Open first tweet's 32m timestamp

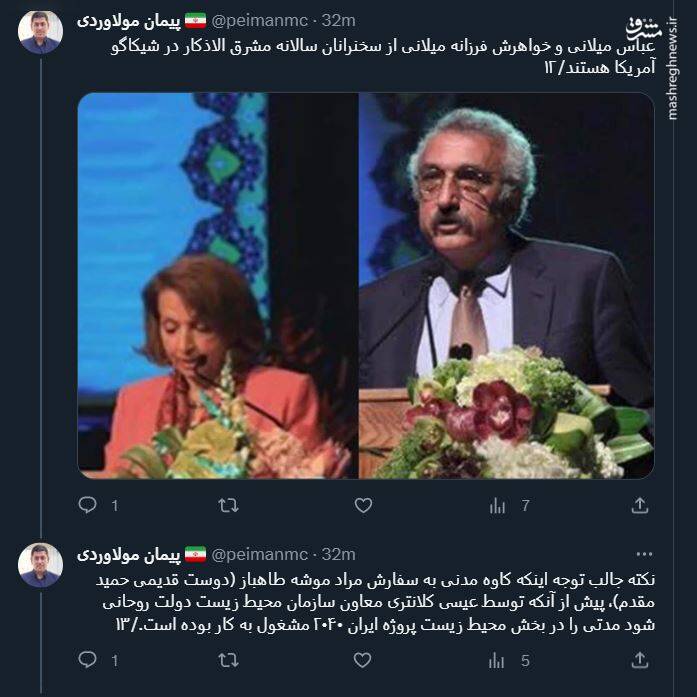[339, 20]
